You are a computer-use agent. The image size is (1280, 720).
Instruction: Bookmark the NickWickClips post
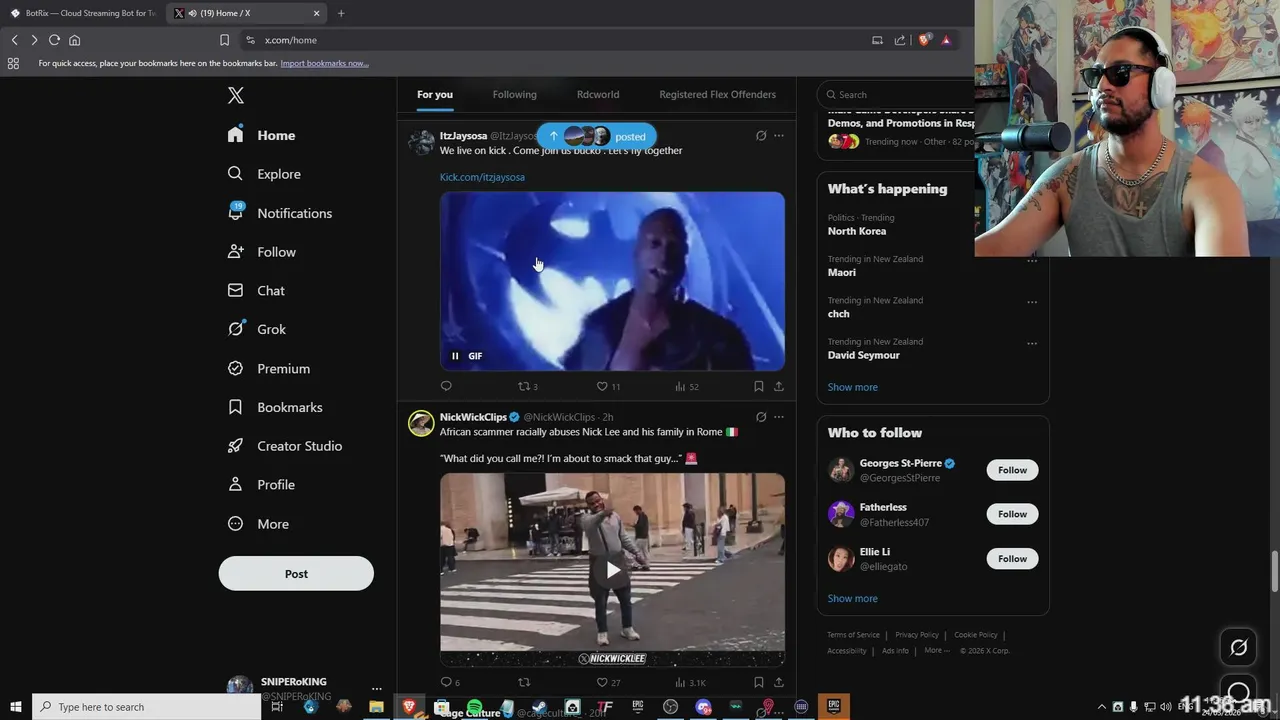[759, 682]
